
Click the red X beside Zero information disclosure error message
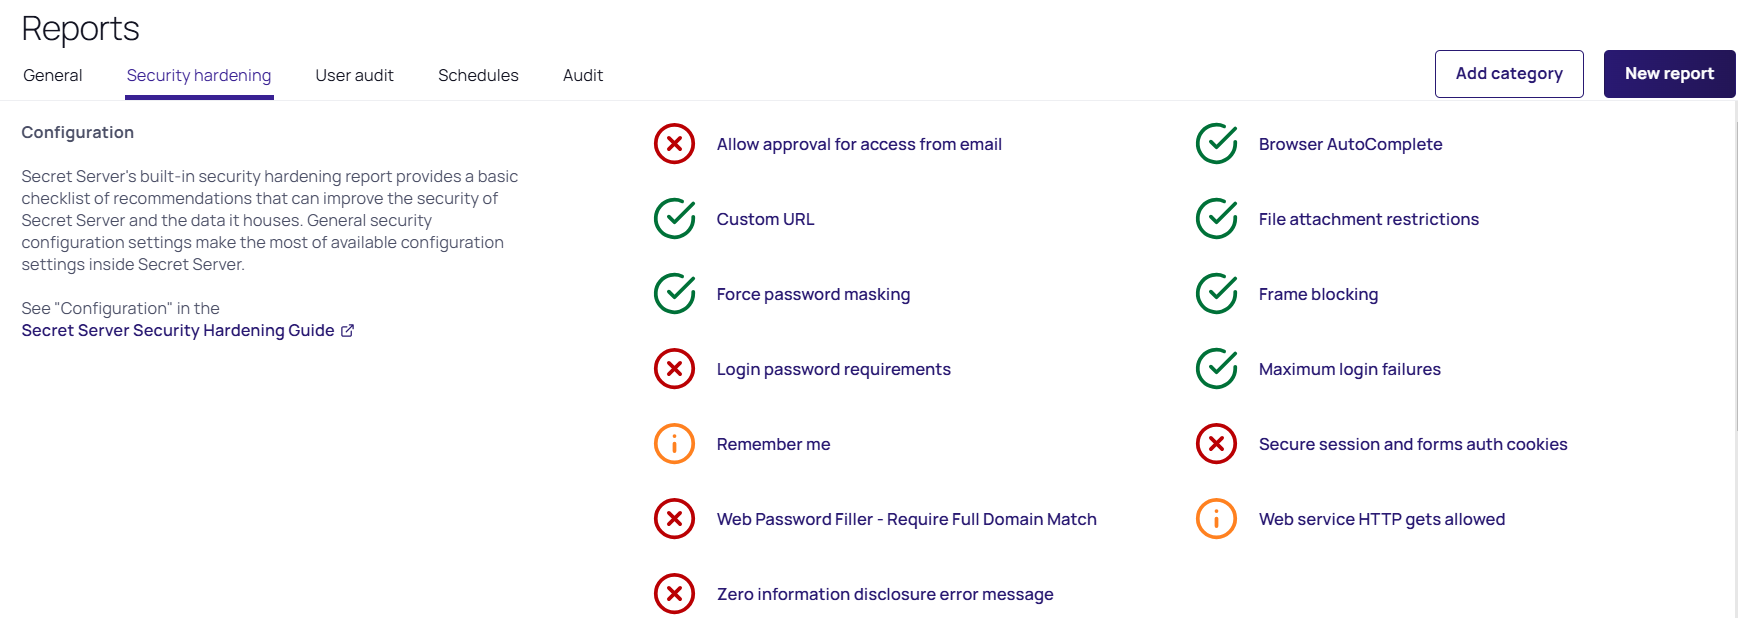pos(674,594)
